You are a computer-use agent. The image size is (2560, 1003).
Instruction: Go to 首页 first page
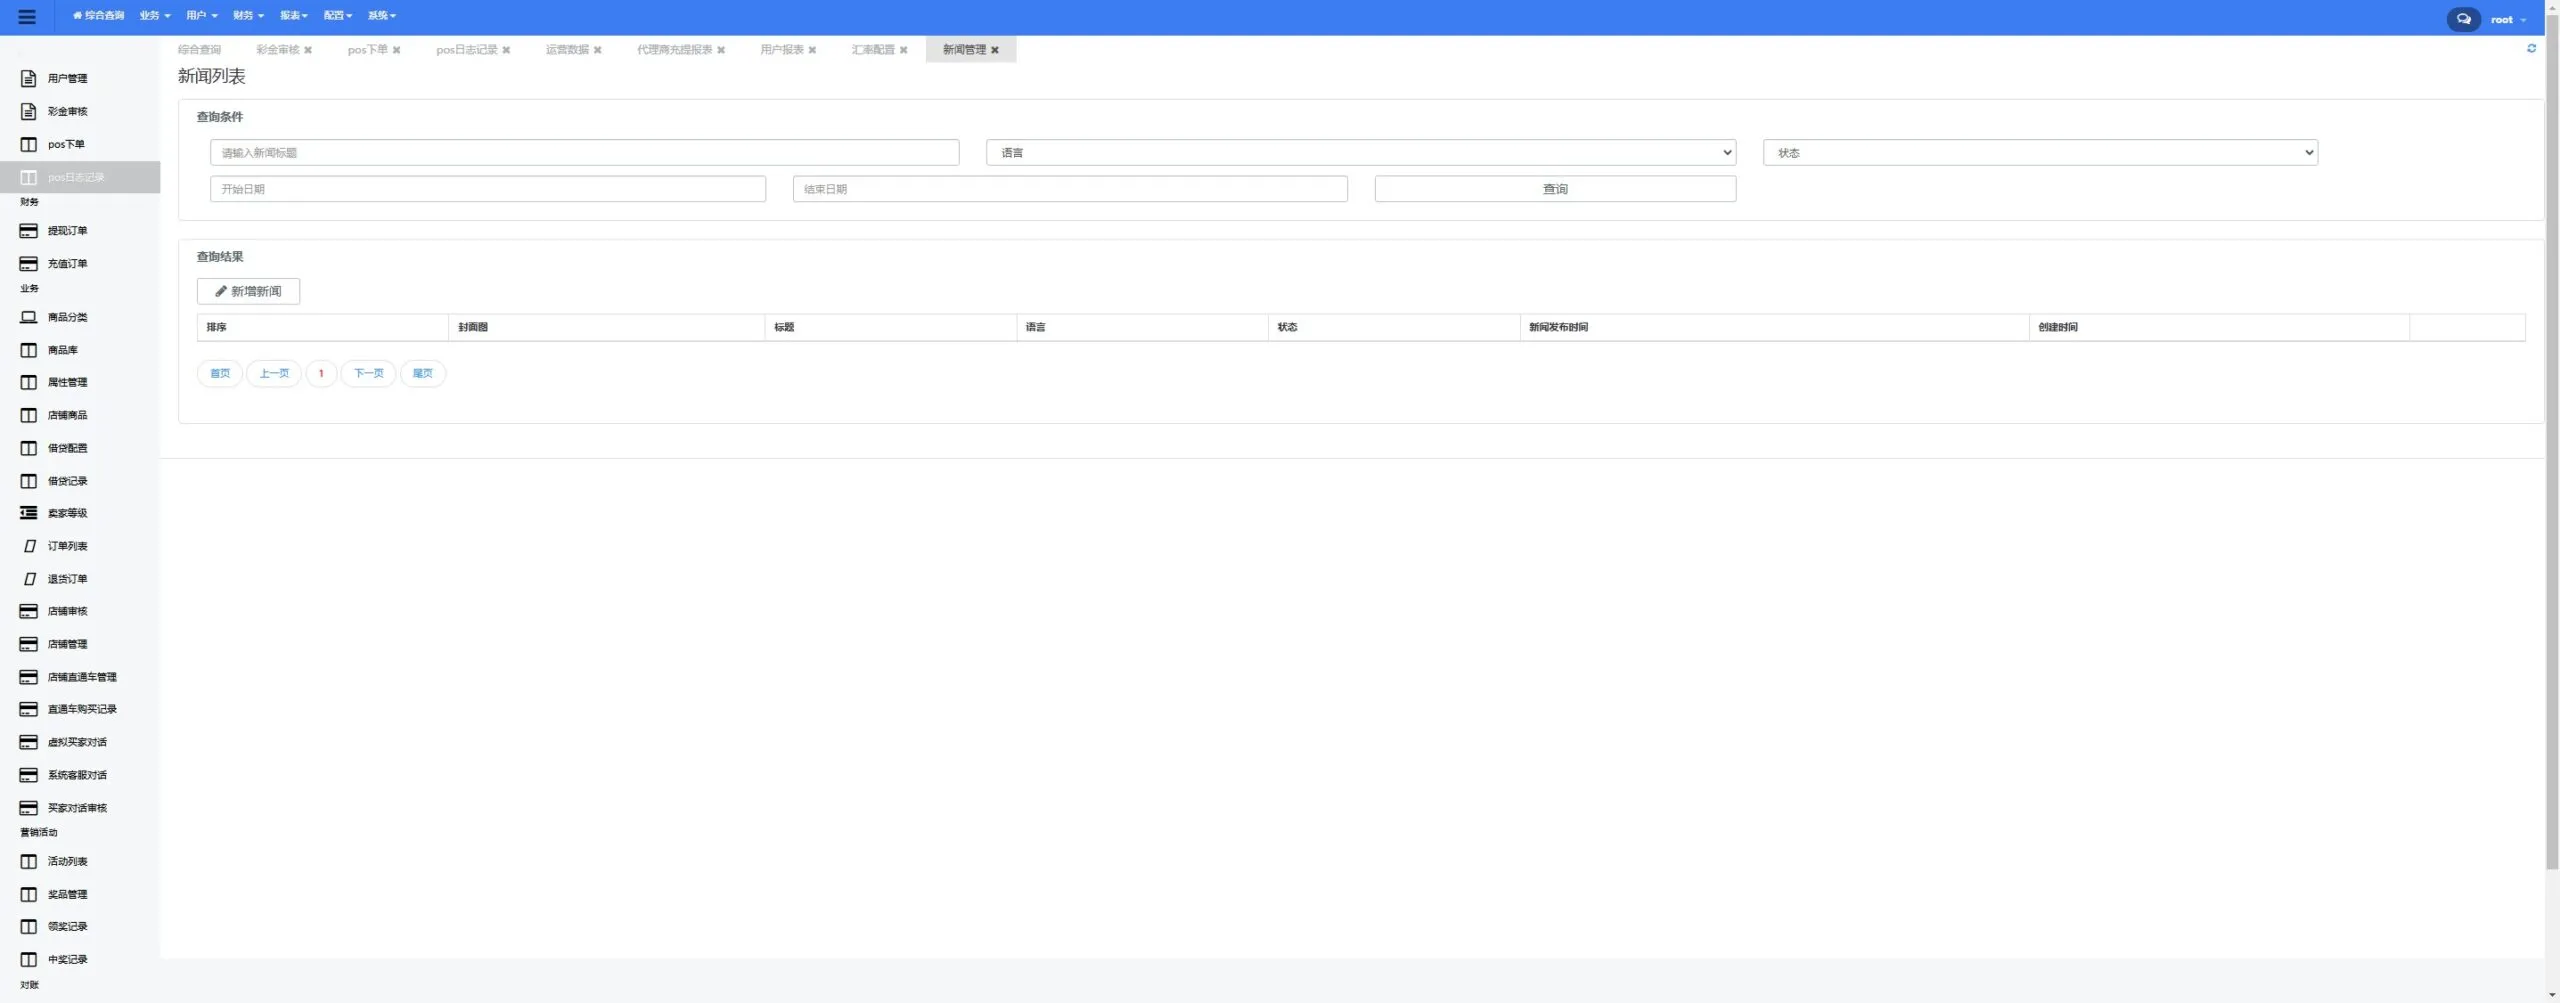[x=220, y=373]
